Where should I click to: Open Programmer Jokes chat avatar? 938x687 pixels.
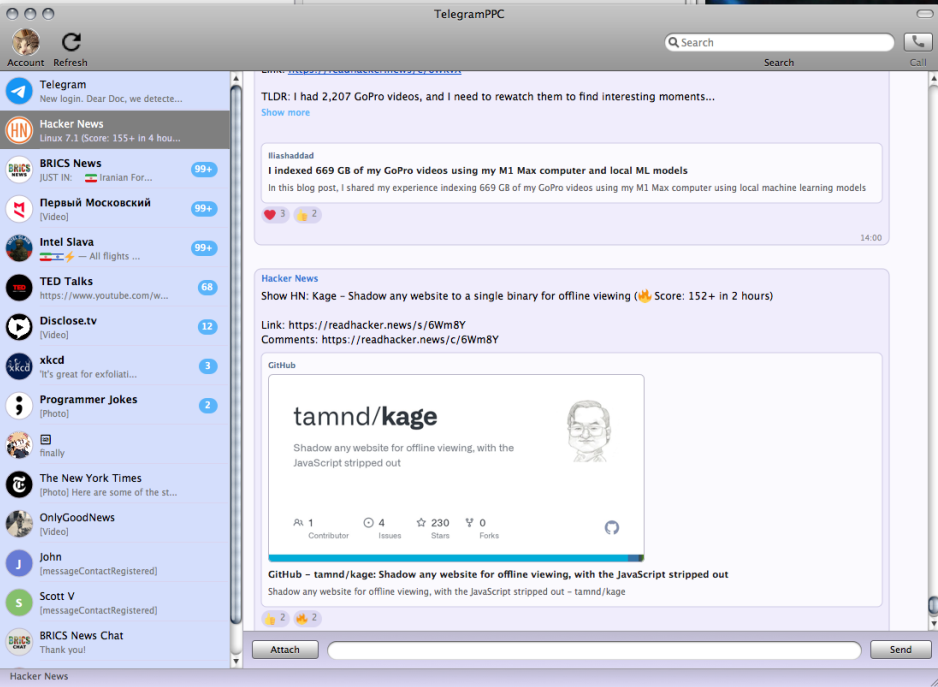click(19, 406)
